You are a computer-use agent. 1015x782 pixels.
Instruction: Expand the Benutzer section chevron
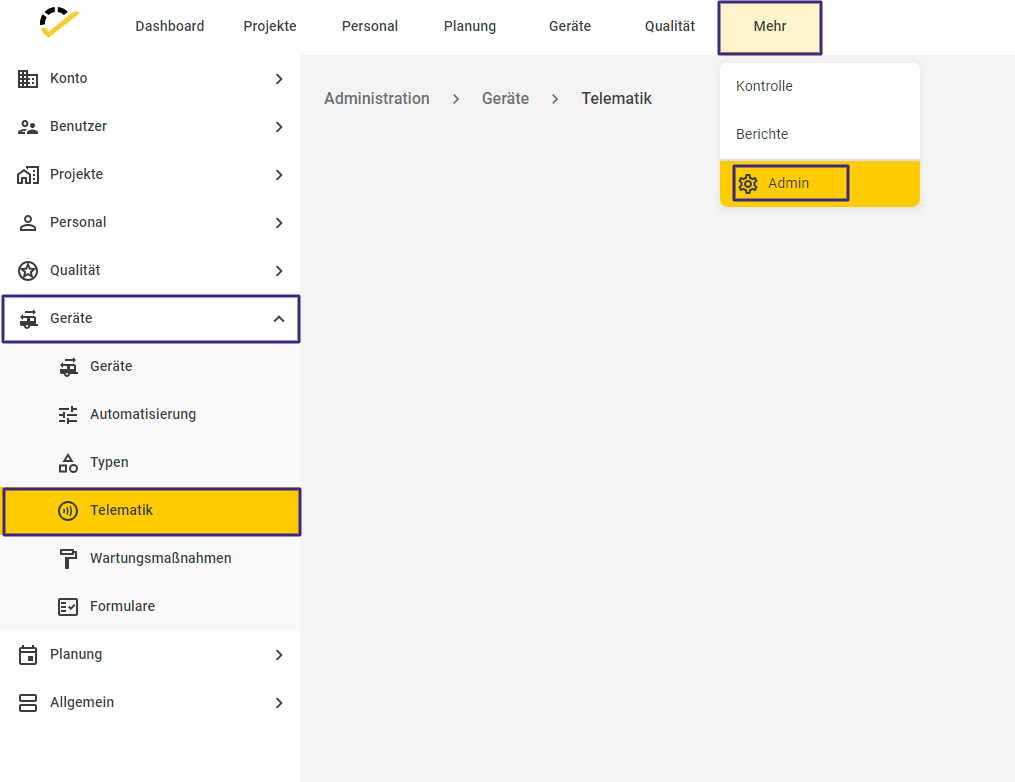pos(279,127)
